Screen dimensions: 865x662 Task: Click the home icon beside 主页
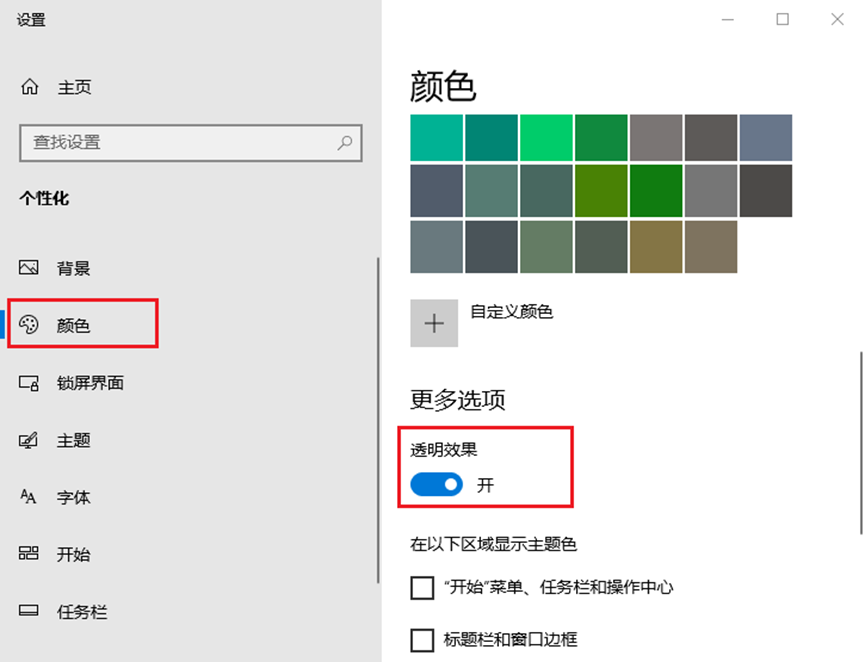[x=30, y=87]
